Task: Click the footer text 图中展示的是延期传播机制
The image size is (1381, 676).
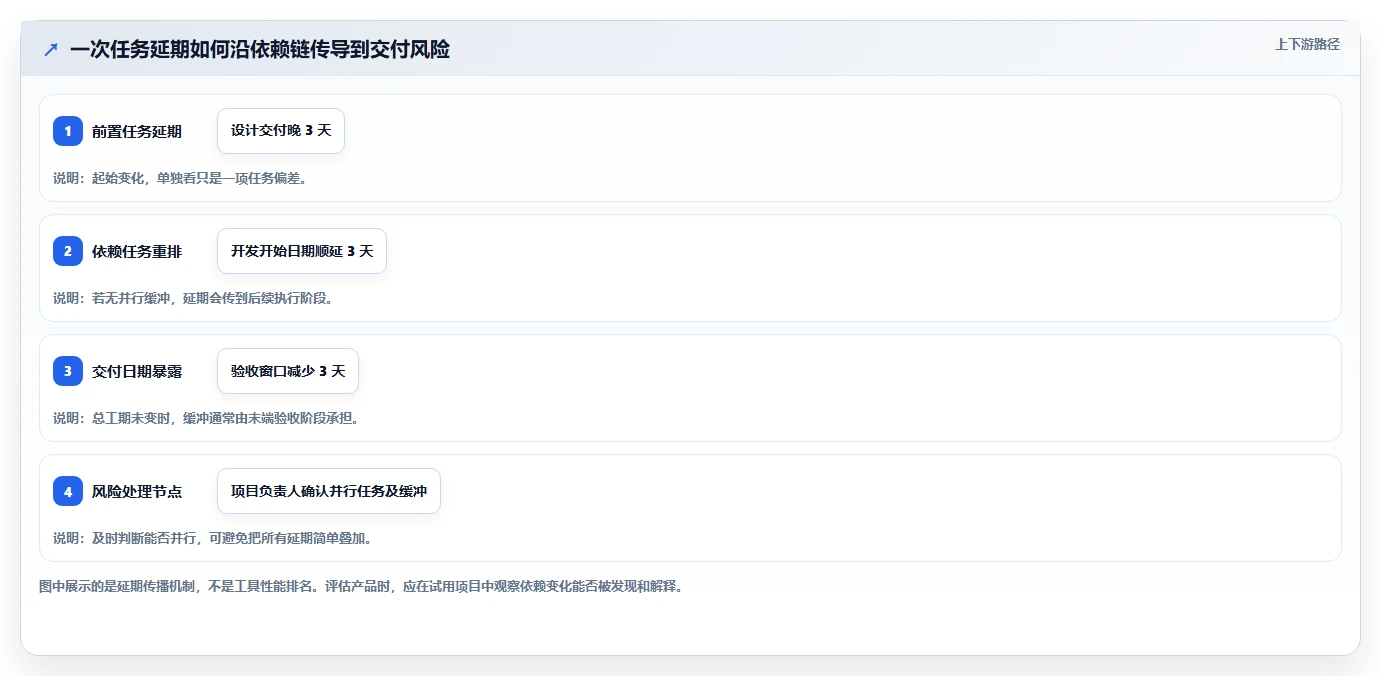Action: 116,586
